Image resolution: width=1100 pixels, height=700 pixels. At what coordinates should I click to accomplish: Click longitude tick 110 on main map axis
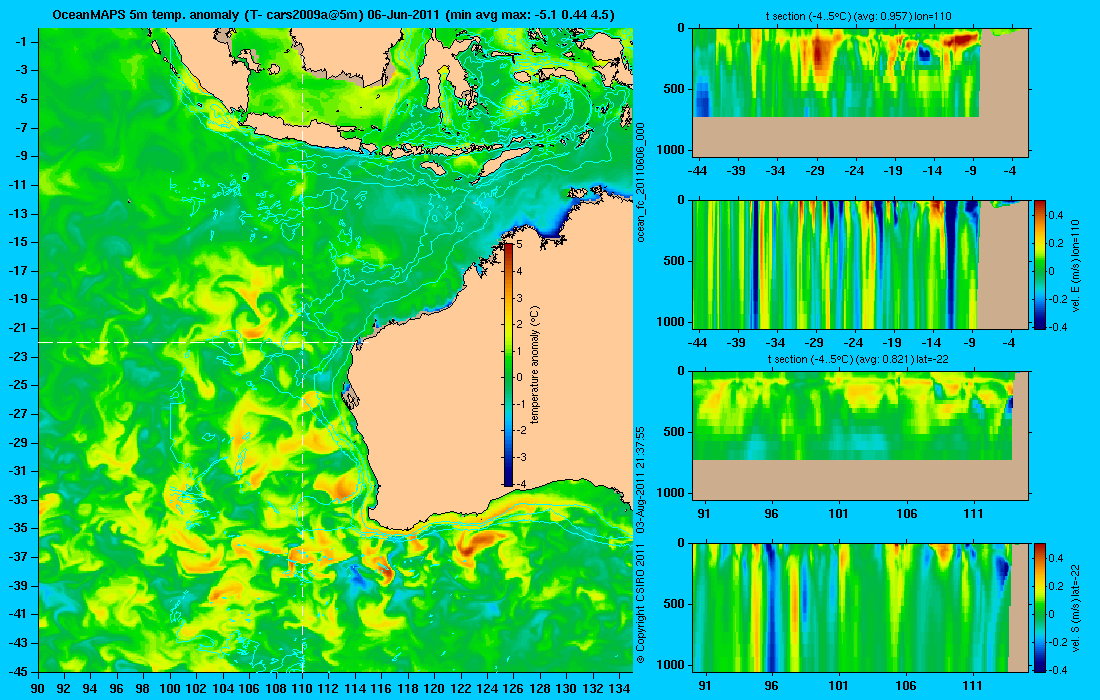[x=302, y=688]
